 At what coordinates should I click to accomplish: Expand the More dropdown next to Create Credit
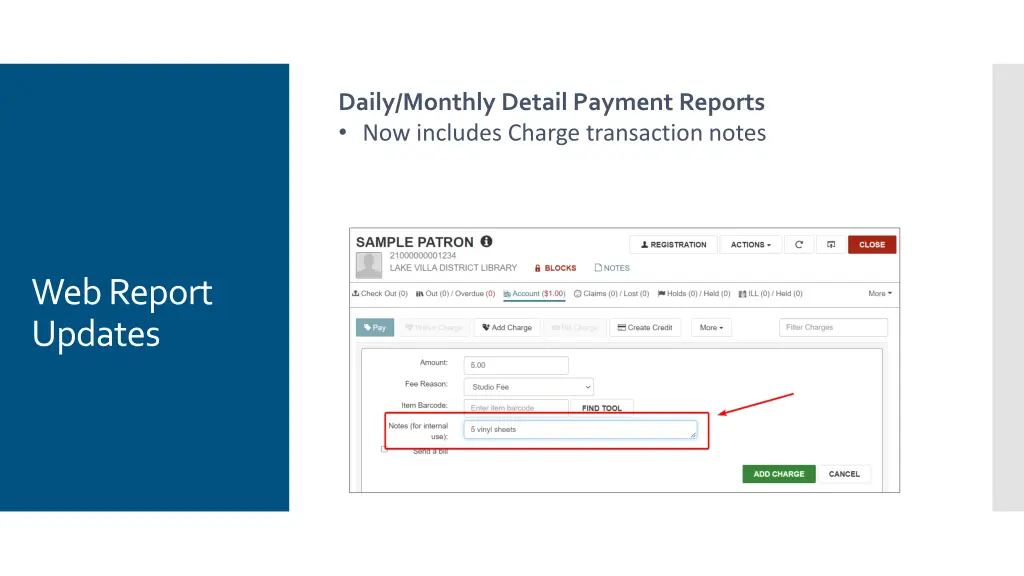(x=713, y=327)
